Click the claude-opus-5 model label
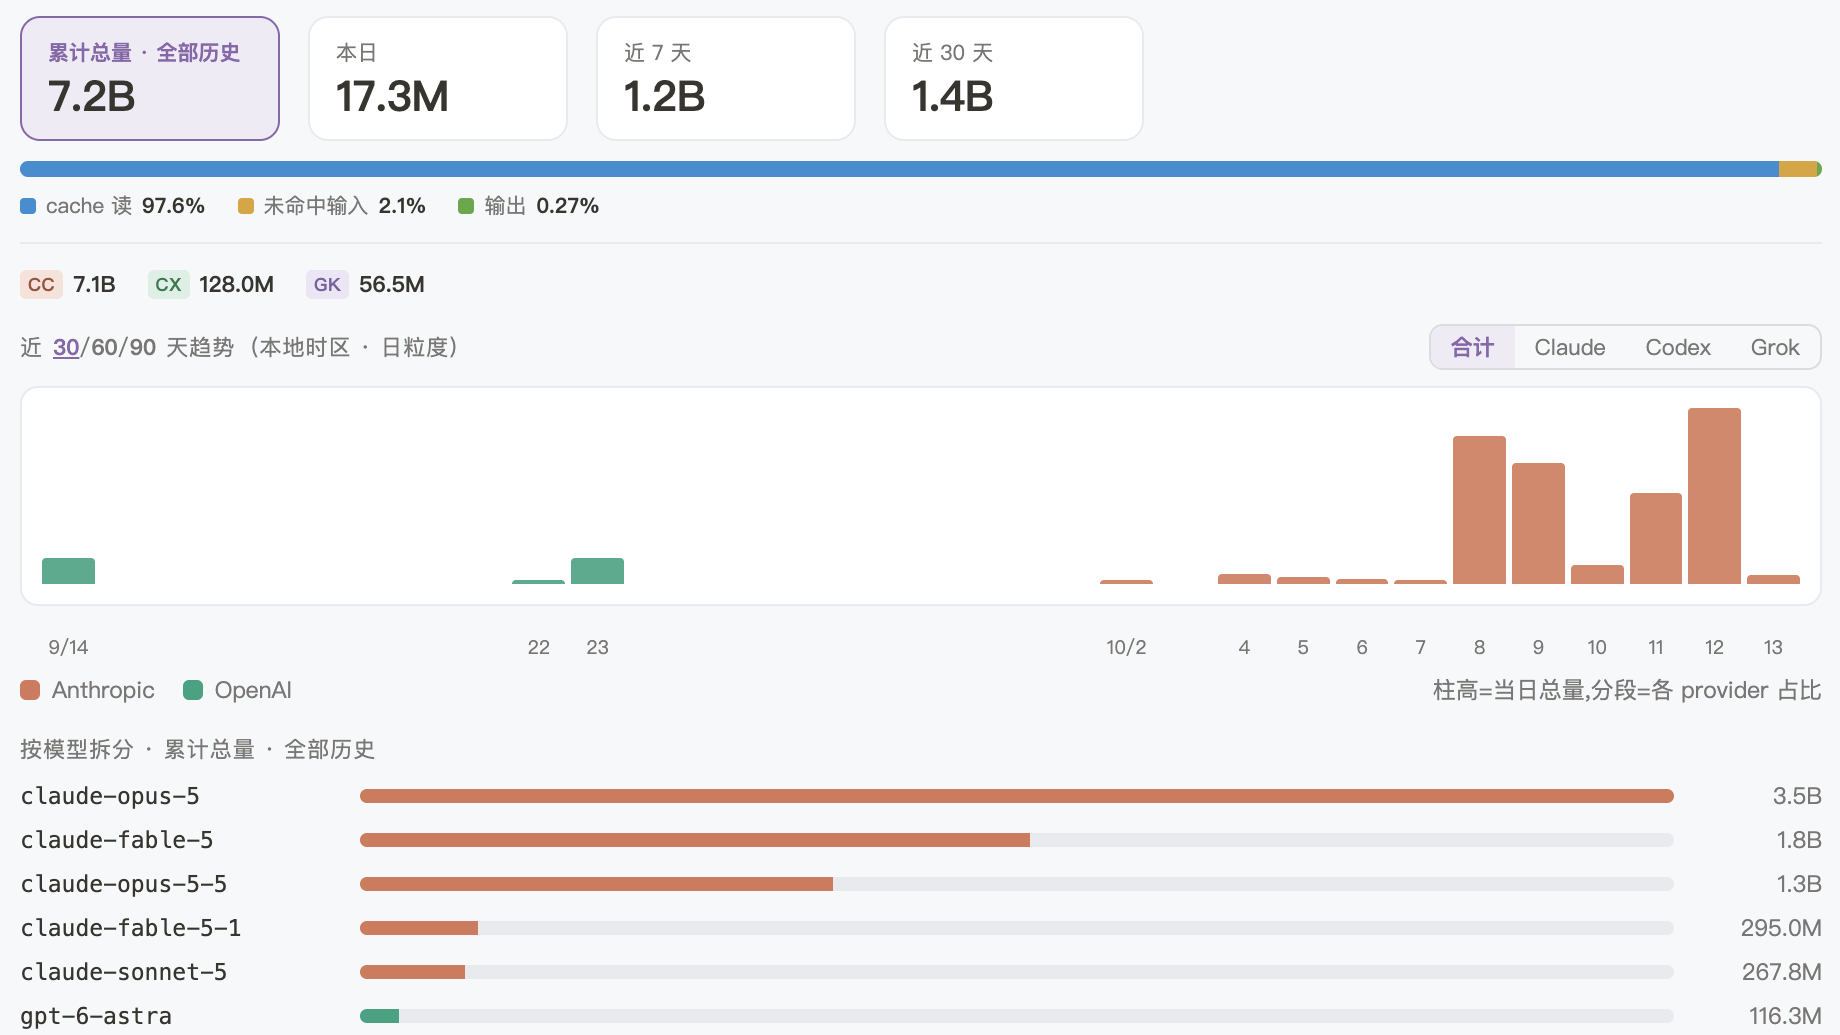 (x=110, y=796)
